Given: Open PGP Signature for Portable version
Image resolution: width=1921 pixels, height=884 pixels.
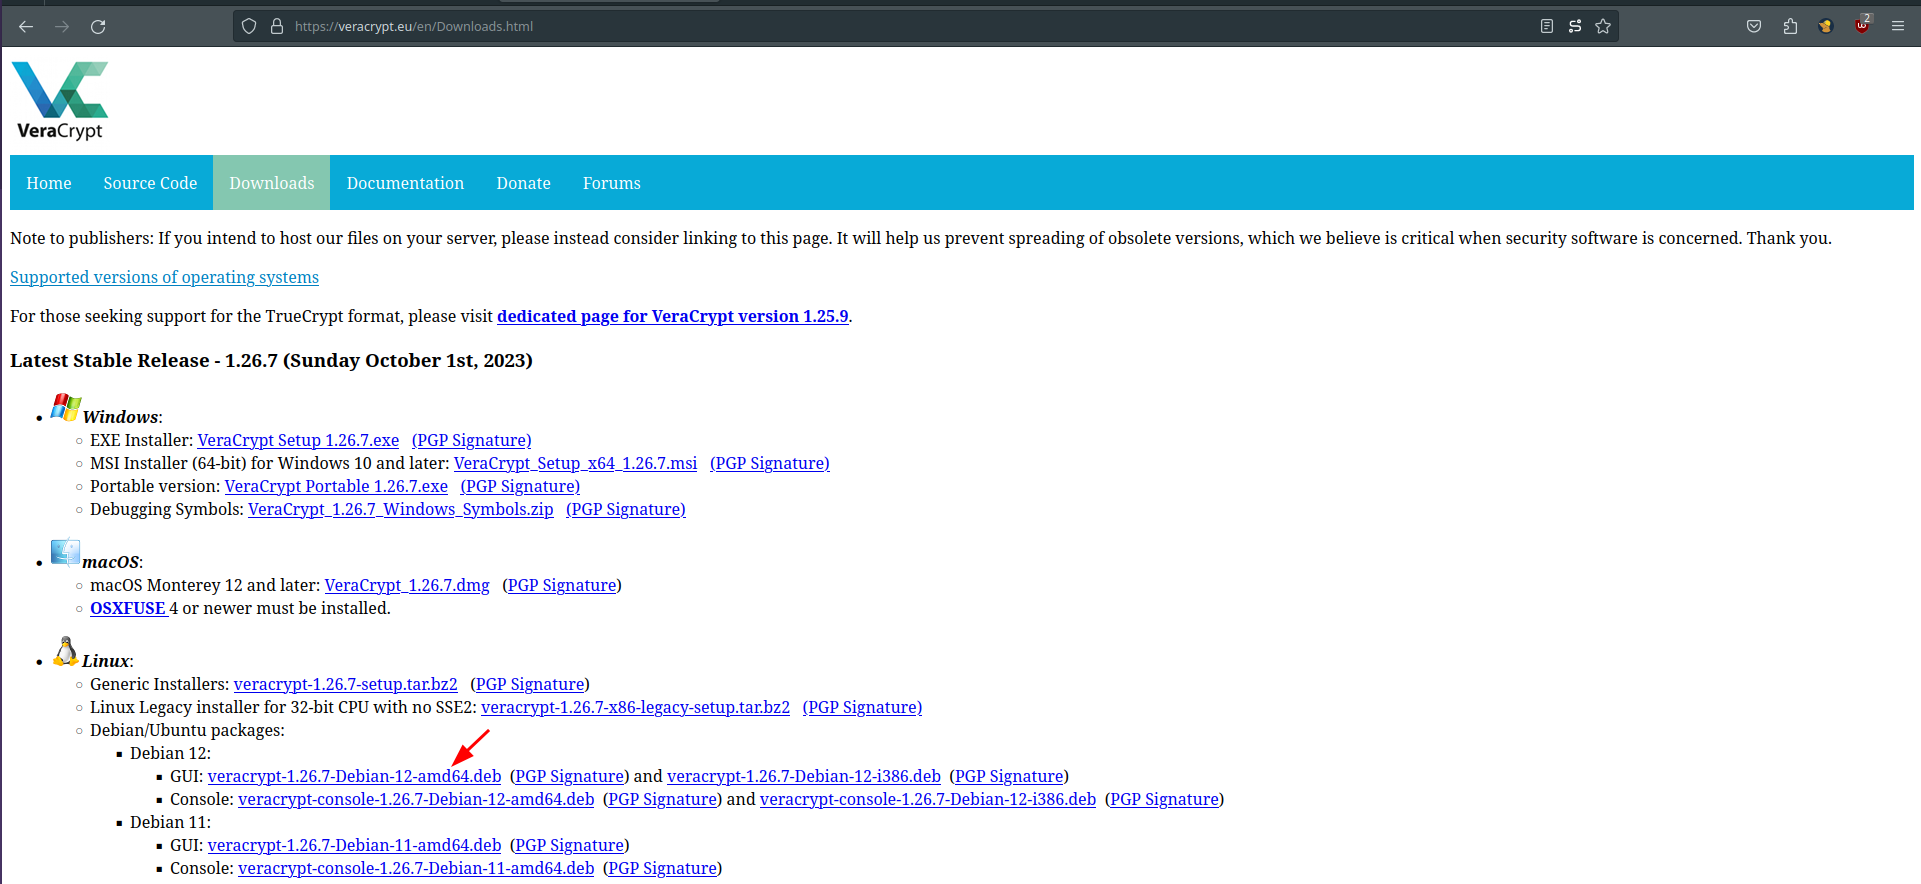Looking at the screenshot, I should [520, 486].
